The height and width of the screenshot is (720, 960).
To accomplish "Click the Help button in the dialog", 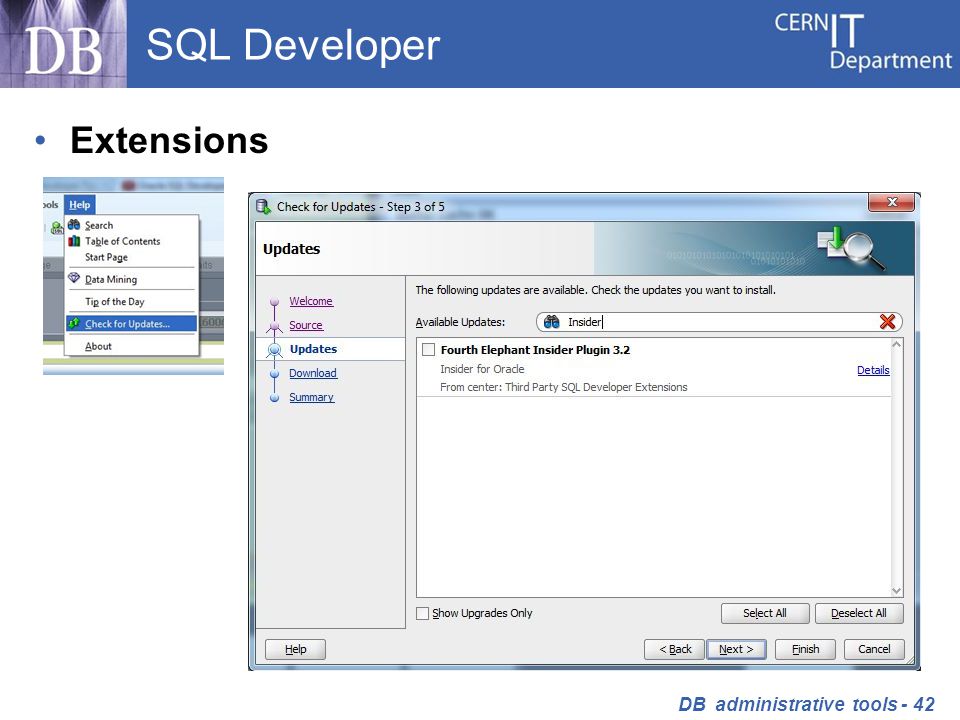I will tap(296, 649).
